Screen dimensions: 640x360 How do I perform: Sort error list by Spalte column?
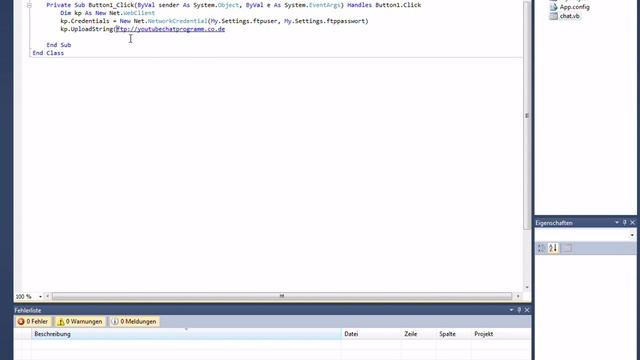pos(453,334)
